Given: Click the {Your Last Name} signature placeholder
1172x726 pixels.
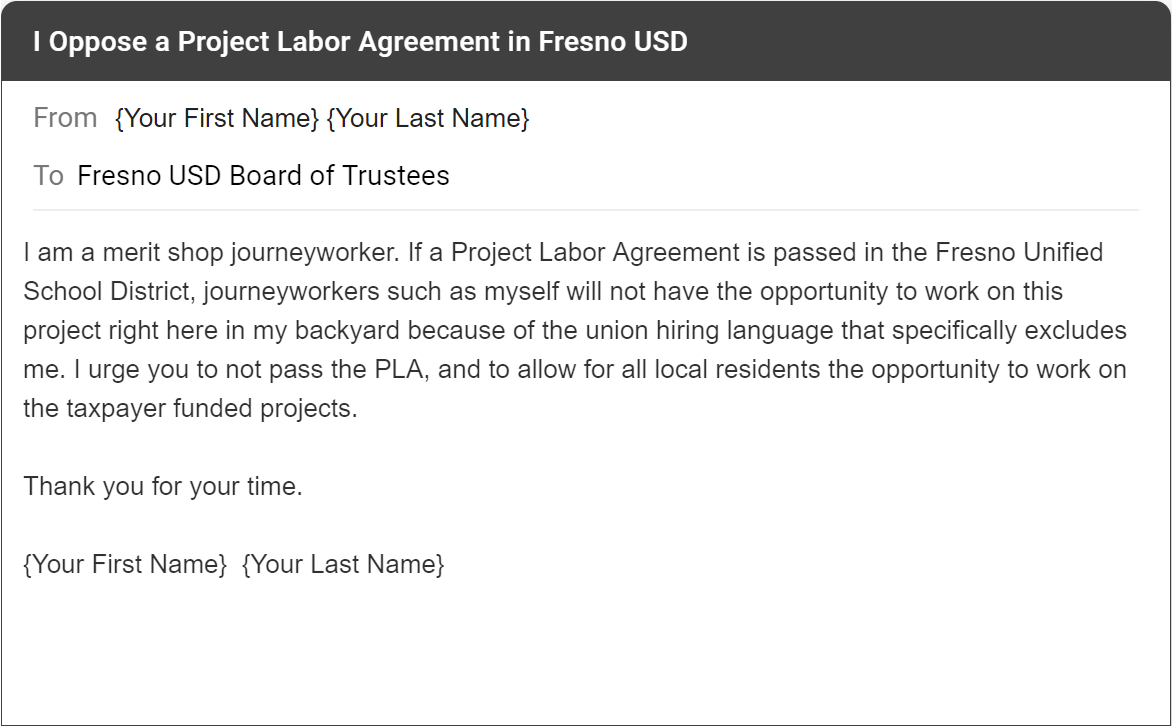Looking at the screenshot, I should click(x=343, y=564).
